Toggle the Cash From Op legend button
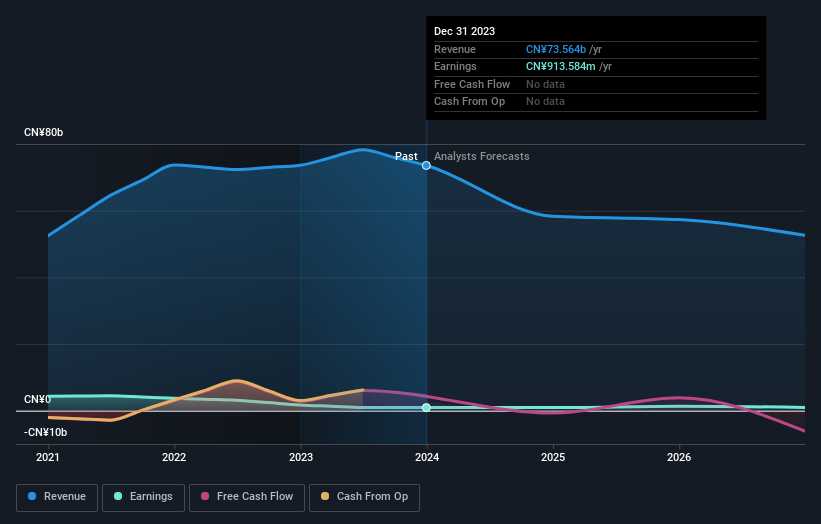The width and height of the screenshot is (821, 524). pos(364,497)
